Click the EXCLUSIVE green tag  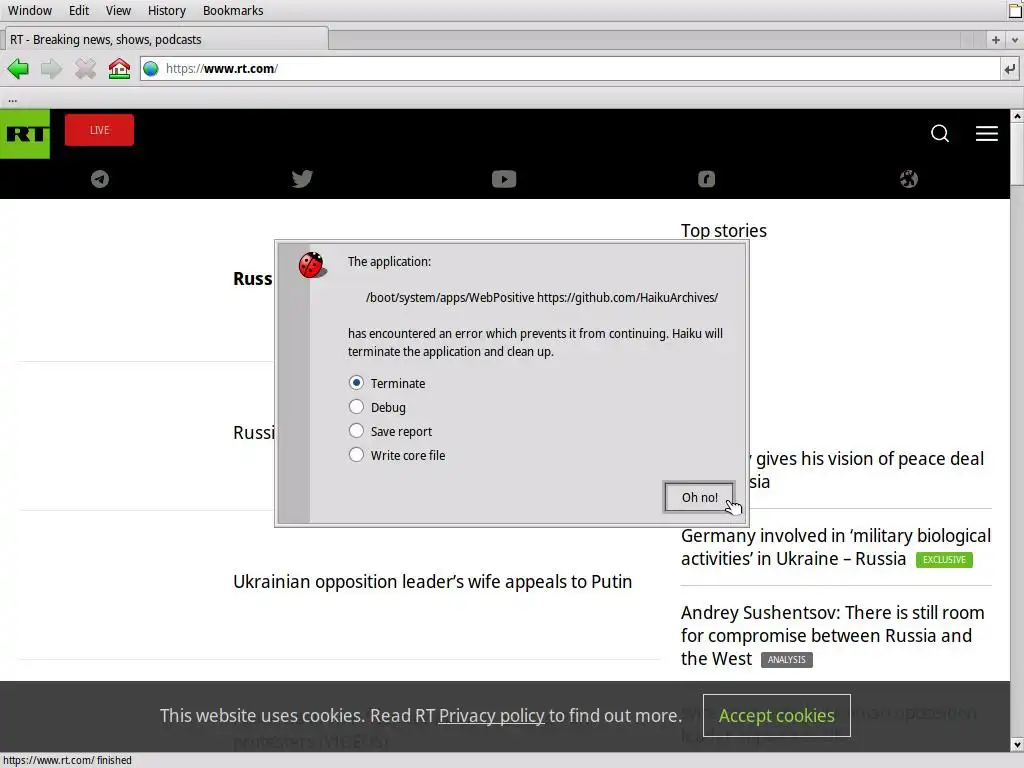pos(944,560)
